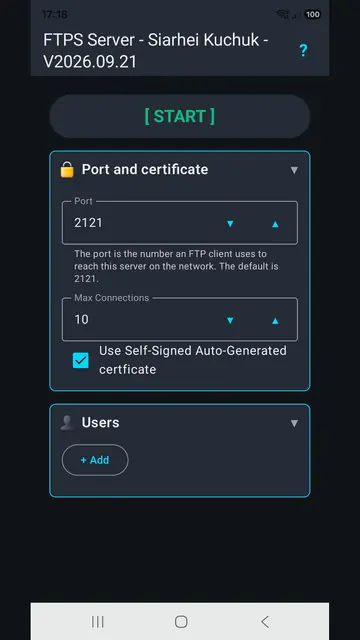Viewport: 360px width, 640px height.
Task: Collapse the Users section arrow
Action: [294, 423]
